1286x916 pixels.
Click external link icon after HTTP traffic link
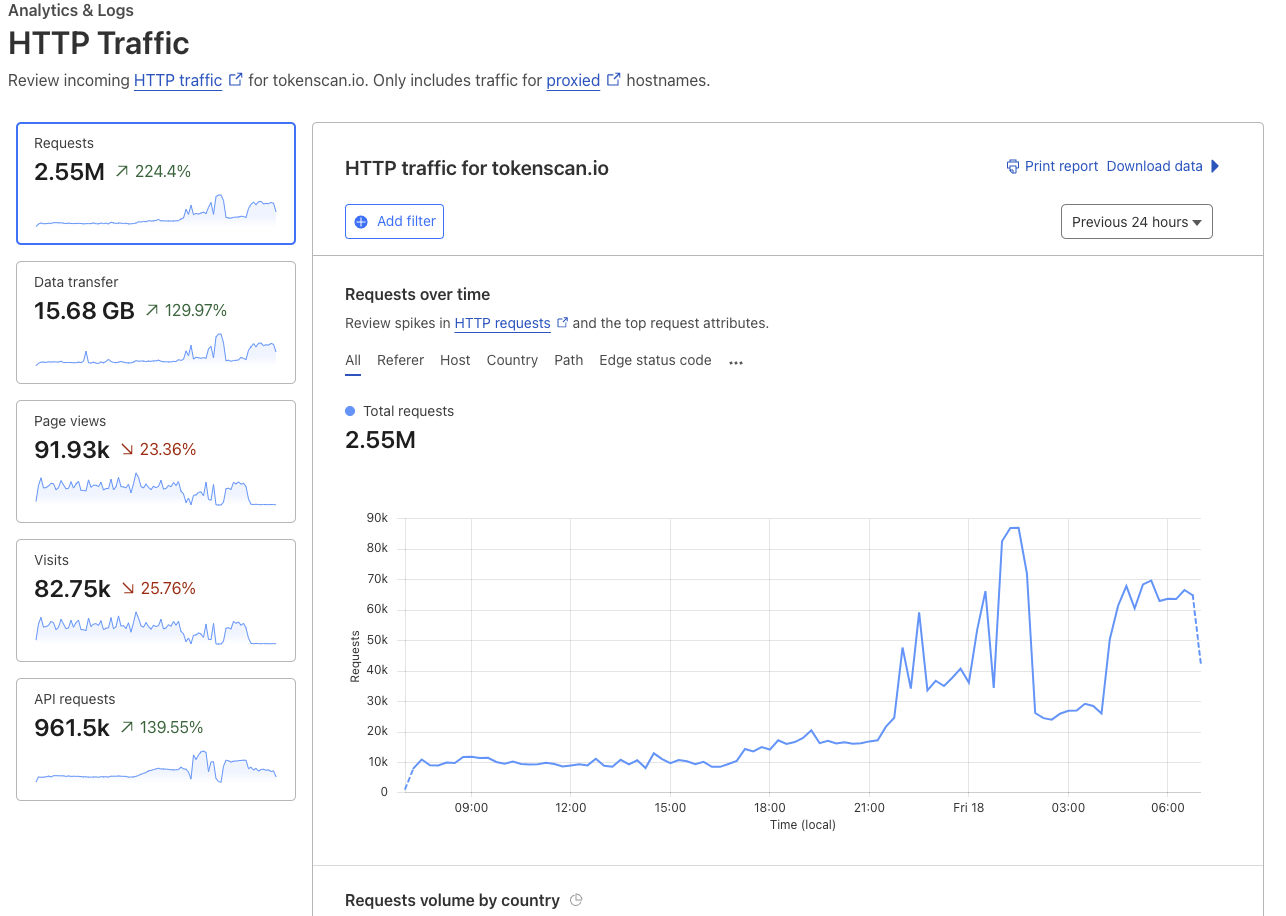pos(236,80)
